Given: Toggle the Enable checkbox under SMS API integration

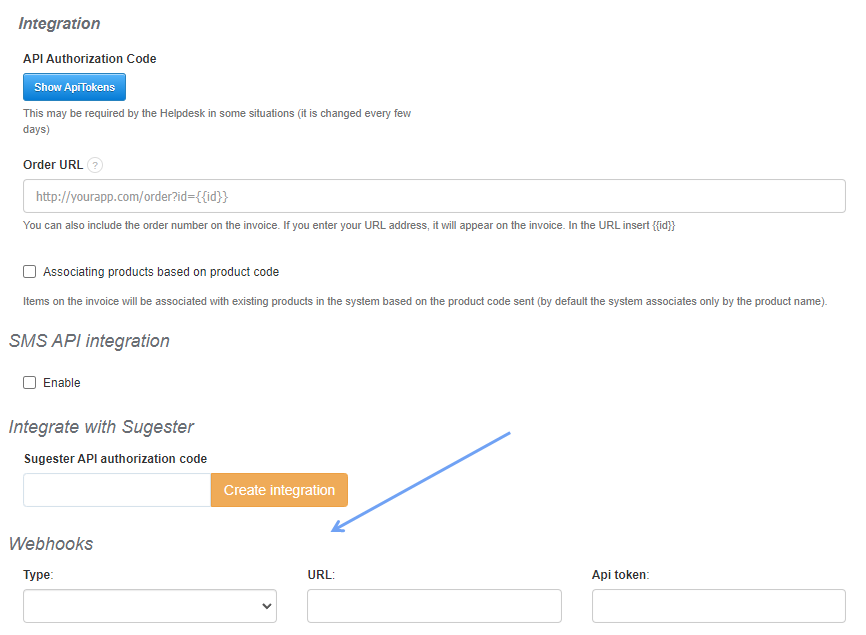Looking at the screenshot, I should click(29, 382).
